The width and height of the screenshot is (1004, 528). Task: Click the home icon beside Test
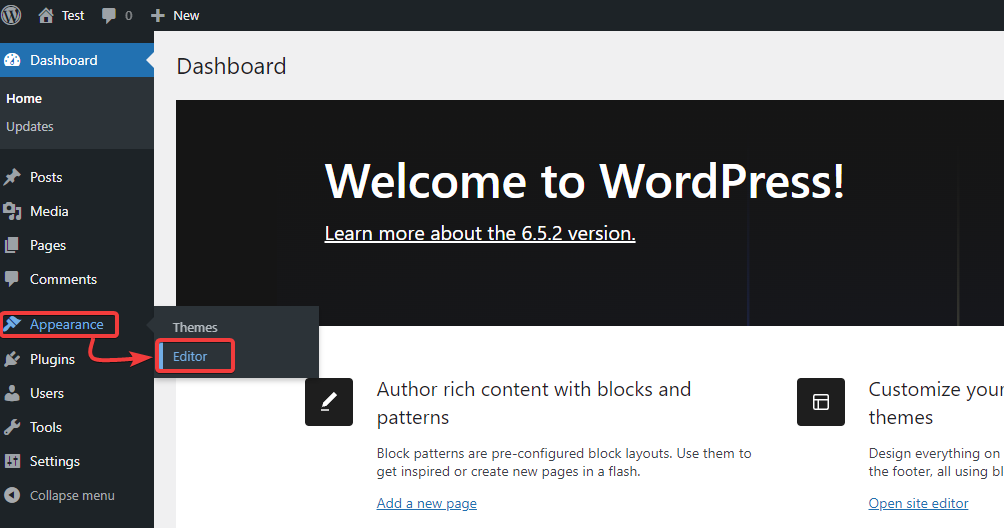point(45,15)
